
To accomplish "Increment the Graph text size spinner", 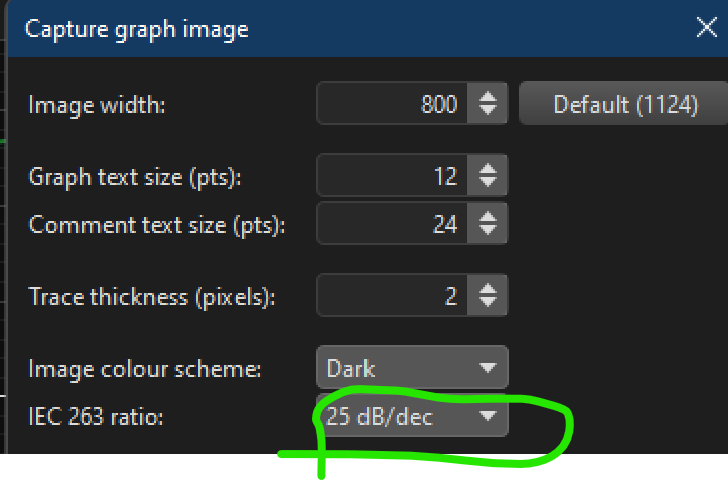I will (x=487, y=169).
